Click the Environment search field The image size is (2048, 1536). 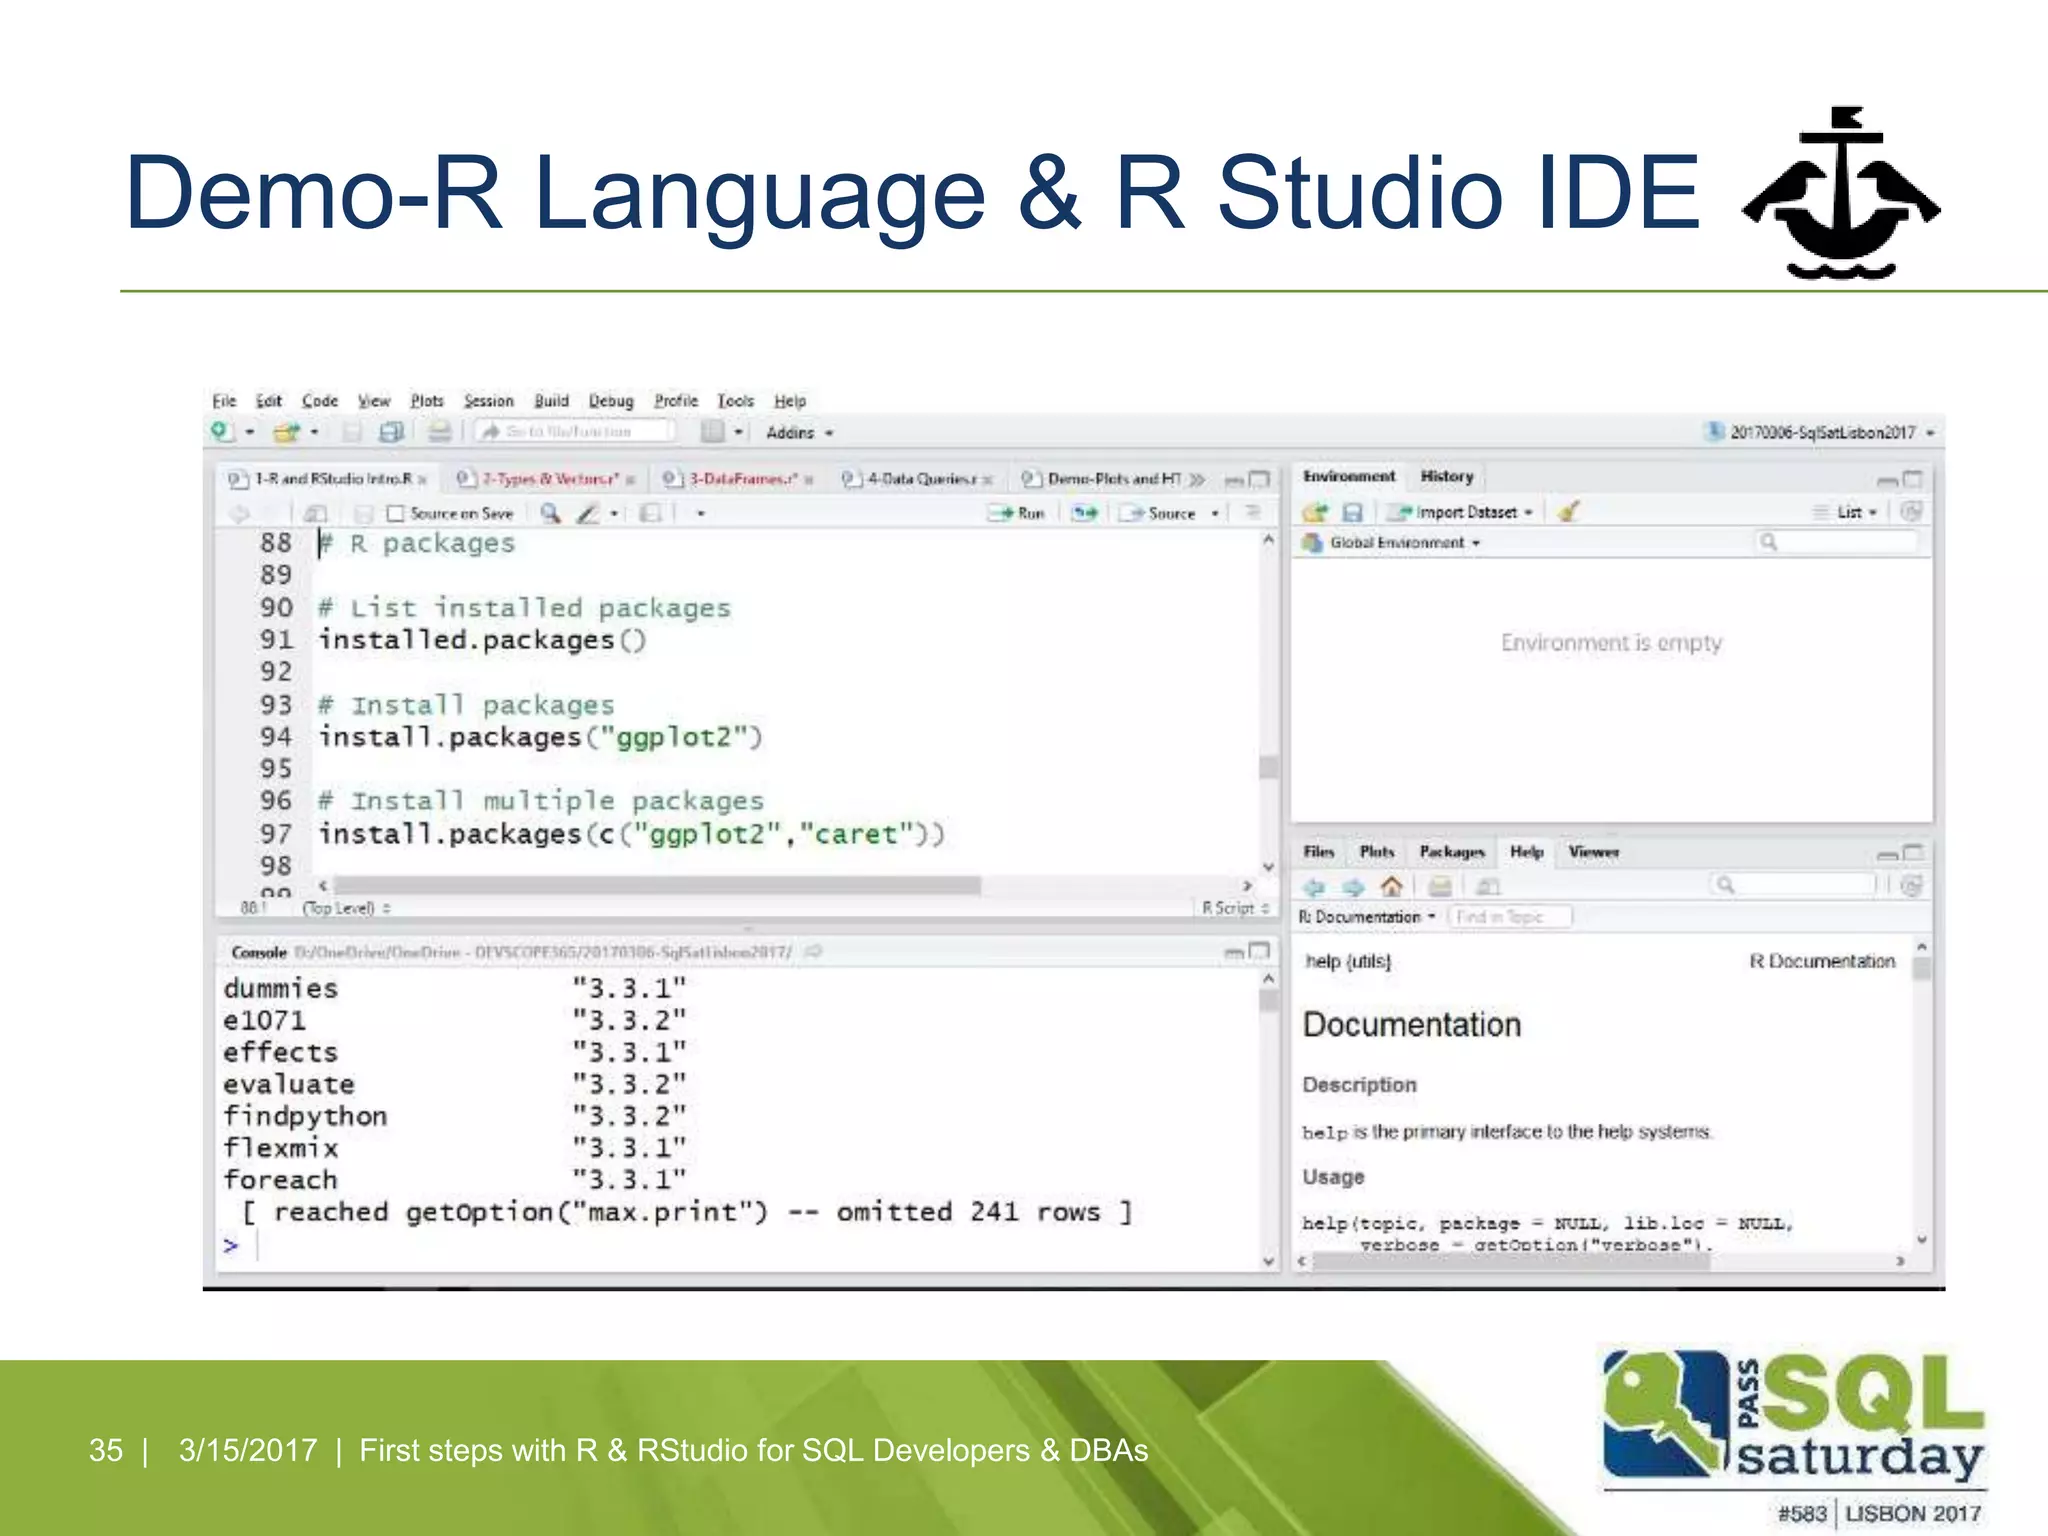(x=1838, y=542)
